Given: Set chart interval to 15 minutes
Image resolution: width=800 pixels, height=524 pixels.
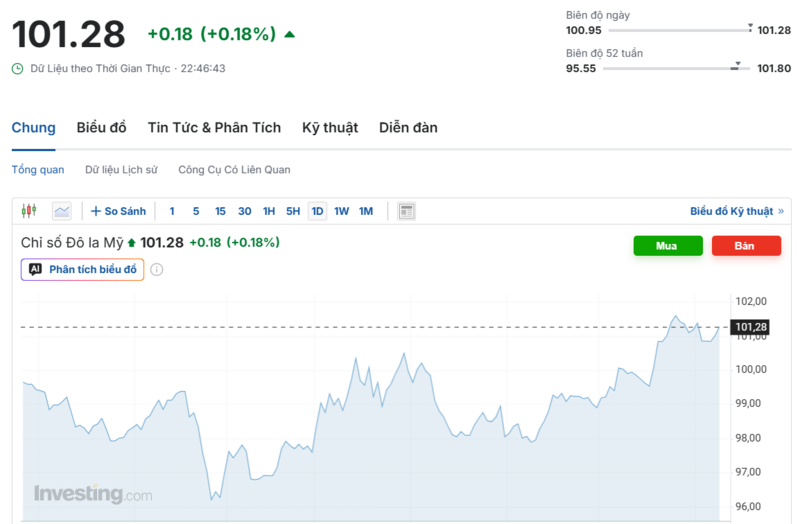Looking at the screenshot, I should [220, 211].
